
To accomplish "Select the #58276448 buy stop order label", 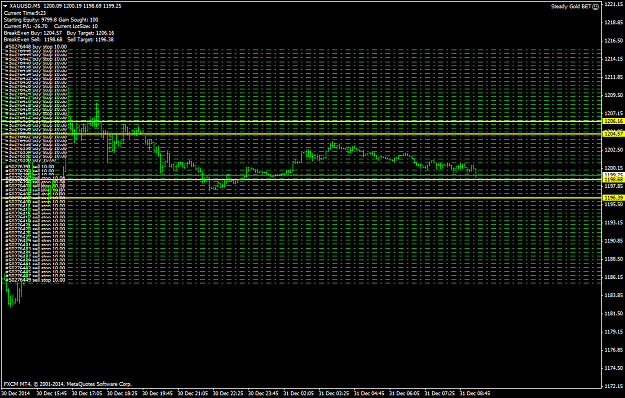I will (36, 47).
